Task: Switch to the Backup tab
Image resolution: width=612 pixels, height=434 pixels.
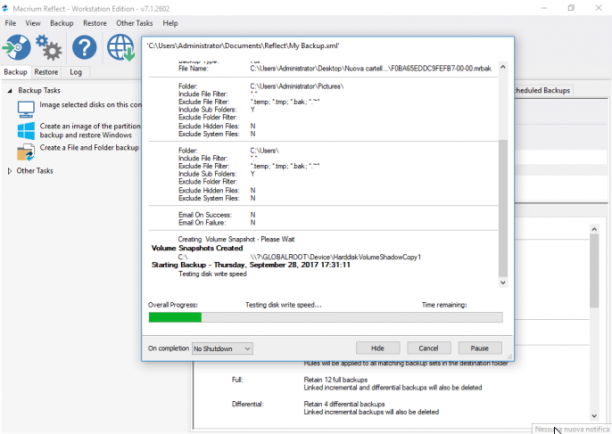Action: coord(16,72)
